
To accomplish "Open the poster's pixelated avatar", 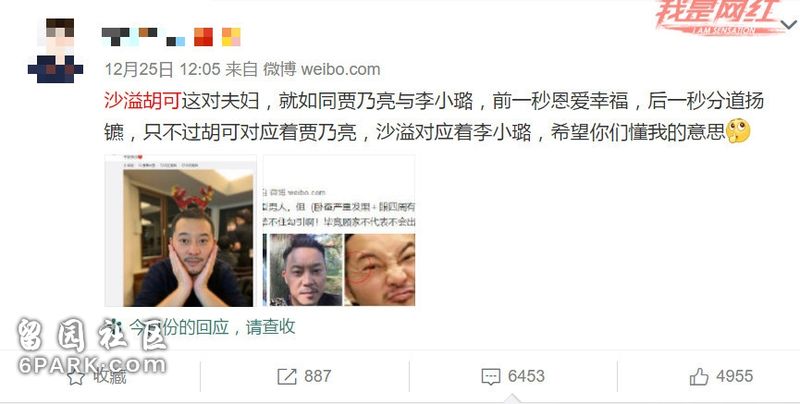I will click(x=55, y=50).
